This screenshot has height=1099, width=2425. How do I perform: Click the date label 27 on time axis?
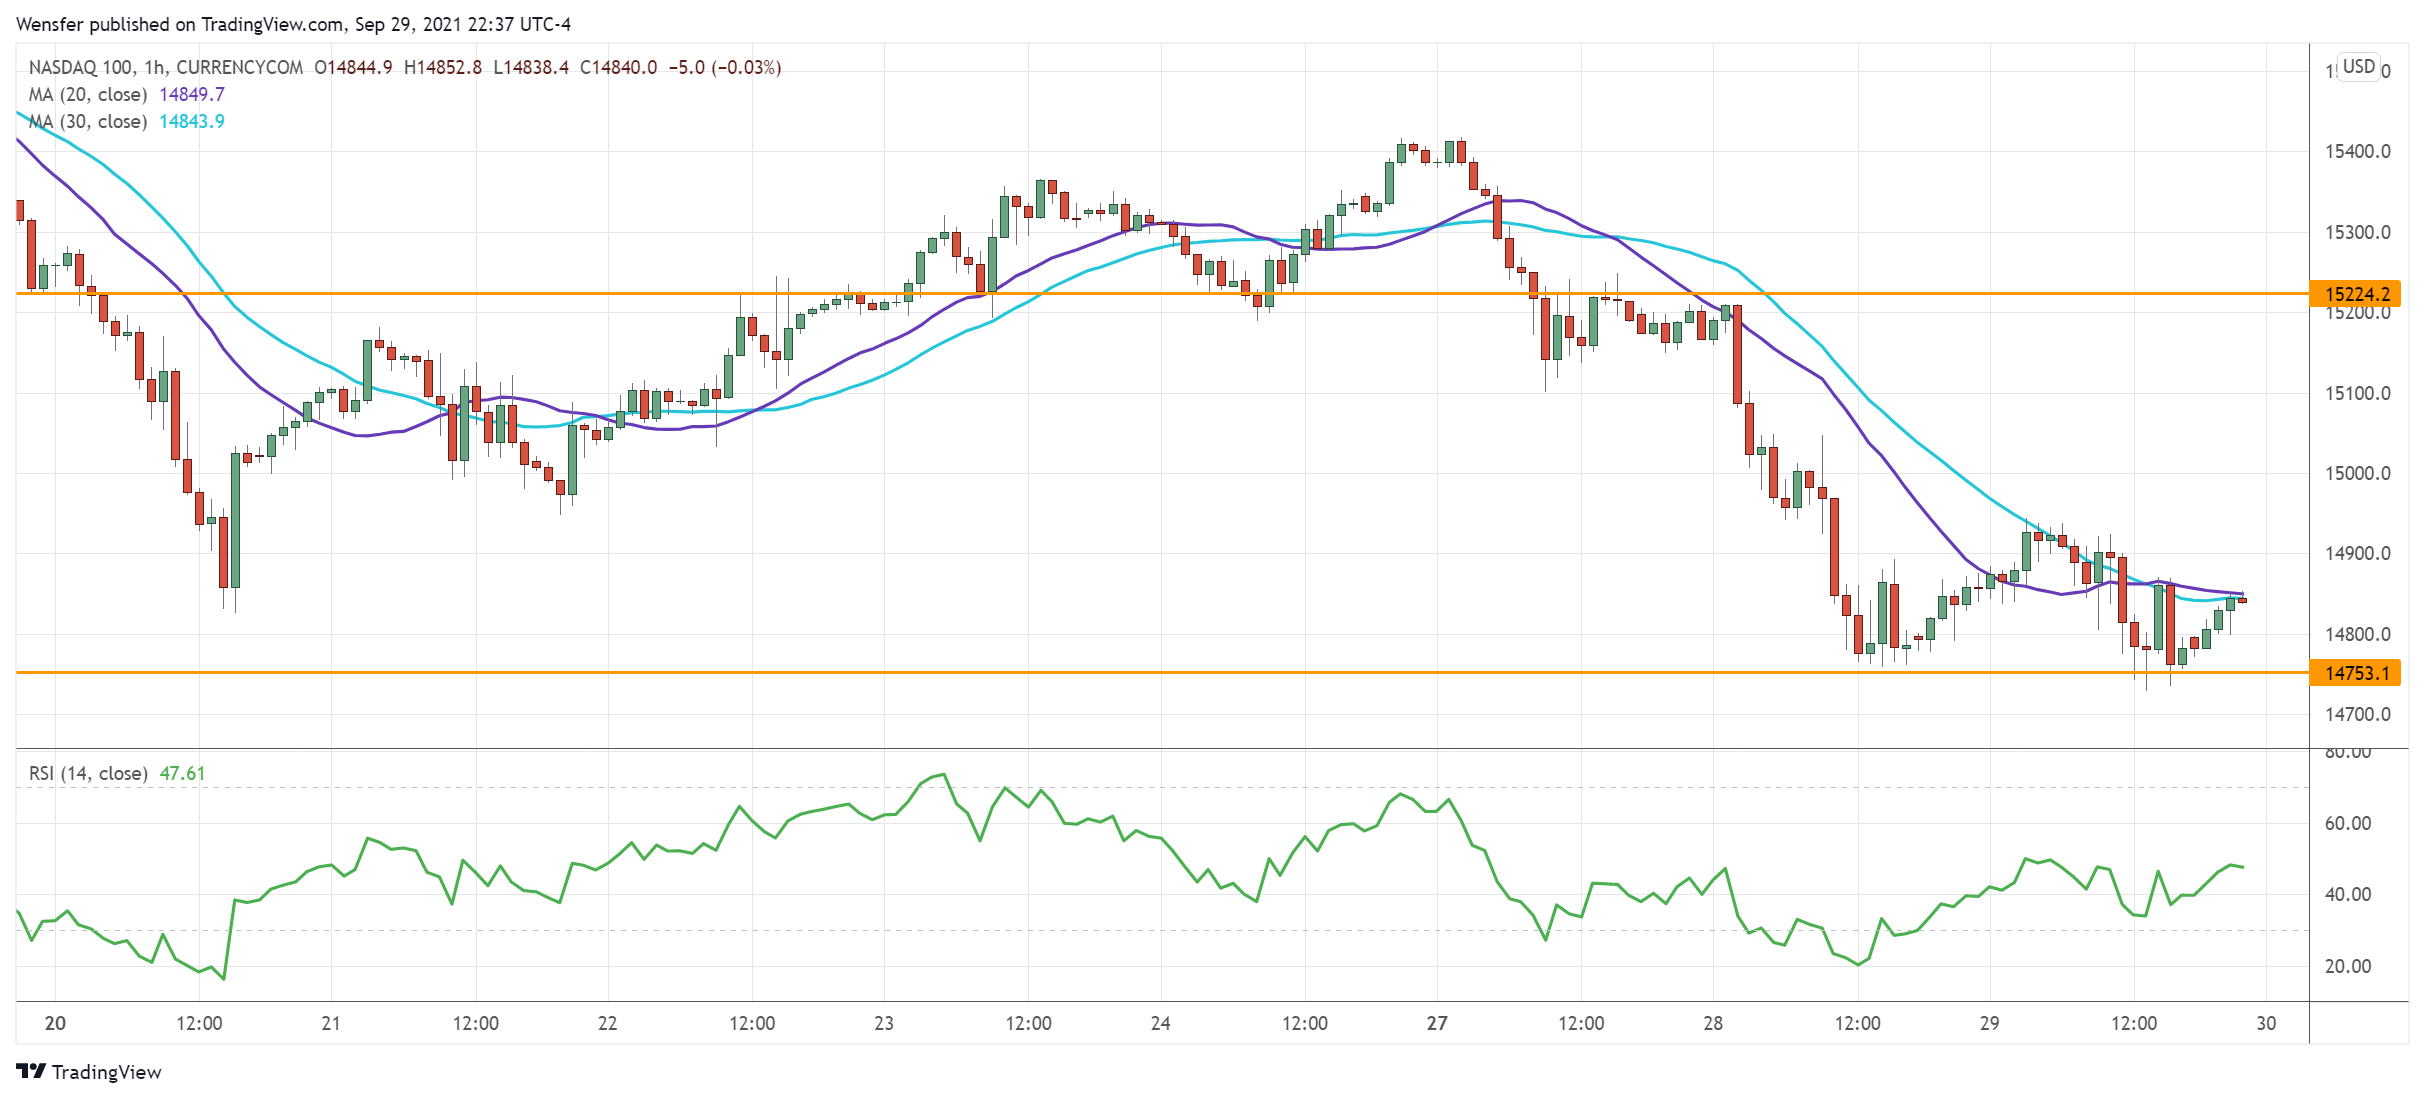click(1437, 1023)
